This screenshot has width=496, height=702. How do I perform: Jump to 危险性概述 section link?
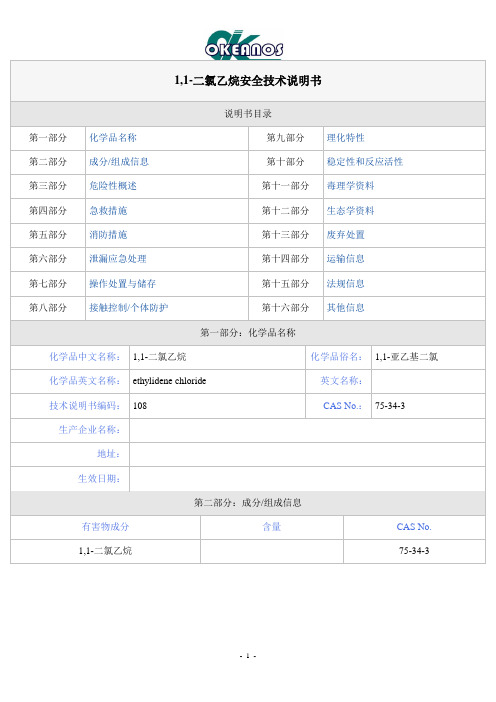pos(113,186)
